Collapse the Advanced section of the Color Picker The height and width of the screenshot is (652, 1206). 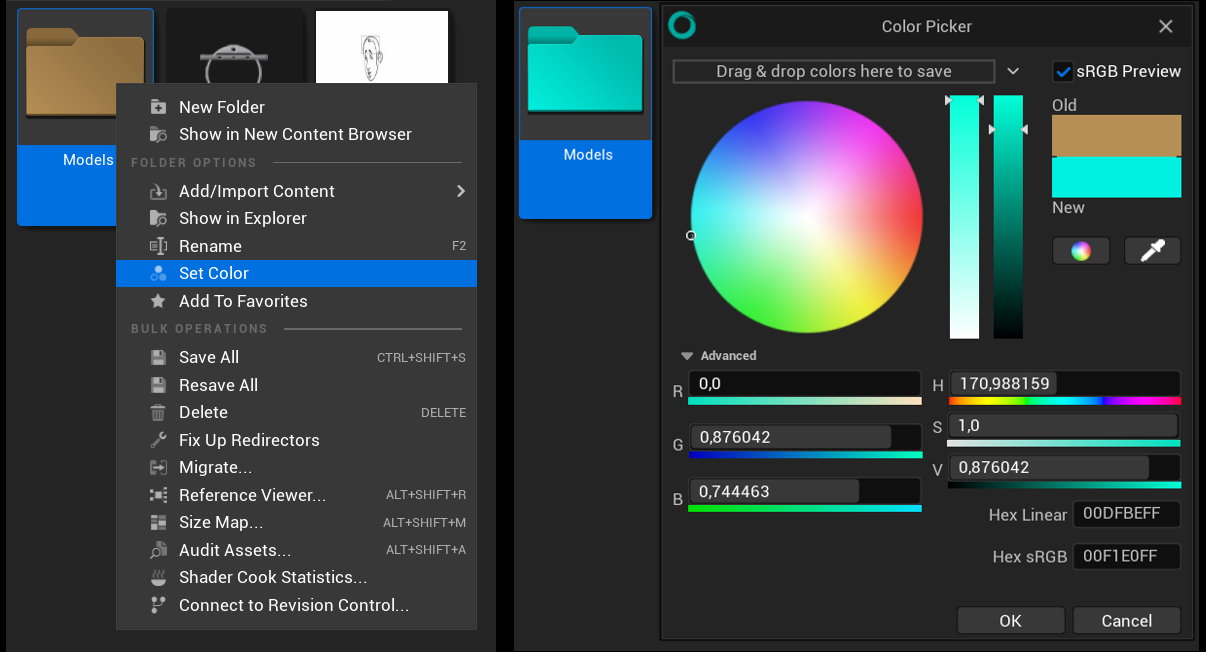tap(687, 355)
